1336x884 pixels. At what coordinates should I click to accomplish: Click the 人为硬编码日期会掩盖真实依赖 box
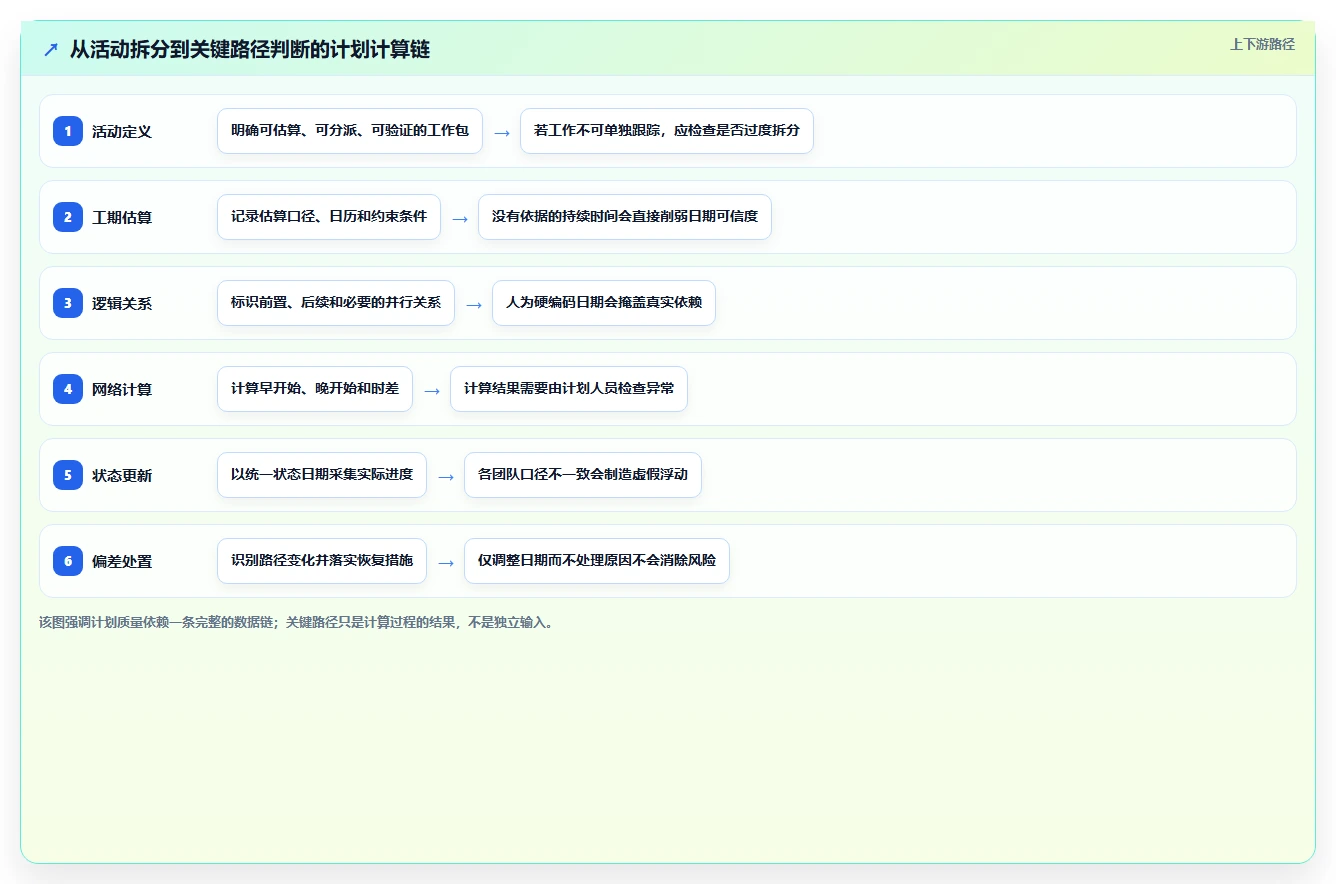[x=604, y=303]
